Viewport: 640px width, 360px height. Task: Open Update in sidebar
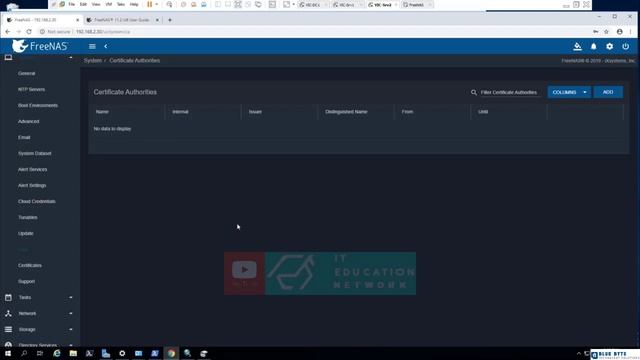(26, 233)
